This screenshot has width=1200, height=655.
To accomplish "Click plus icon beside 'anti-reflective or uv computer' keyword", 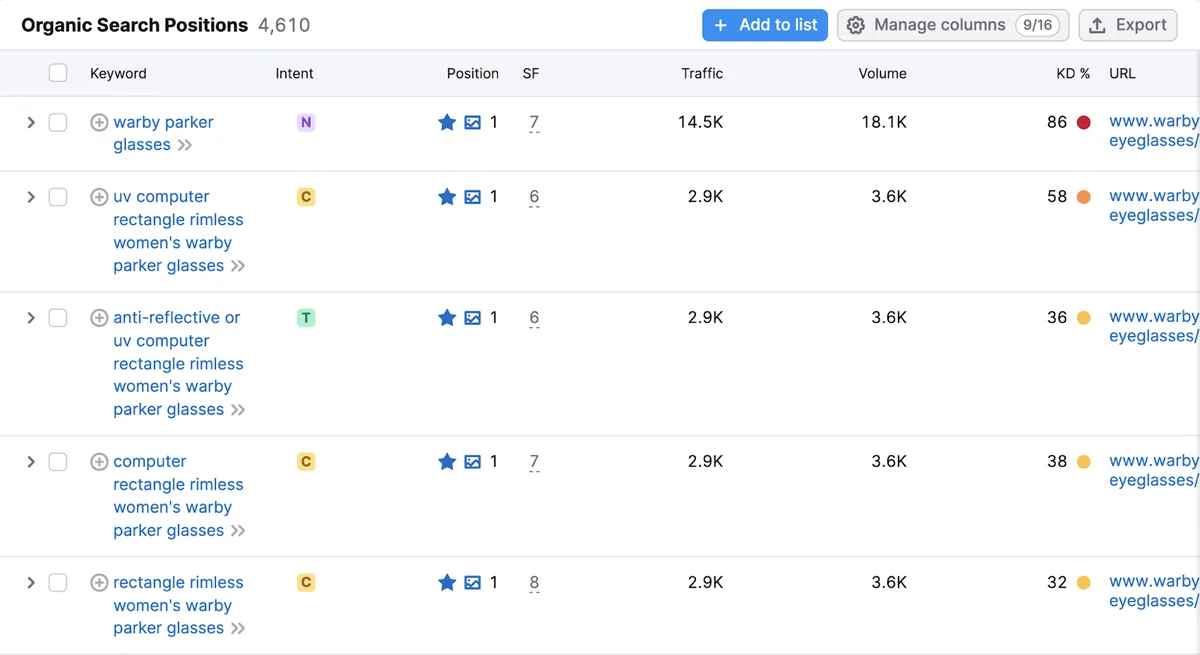I will click(99, 318).
